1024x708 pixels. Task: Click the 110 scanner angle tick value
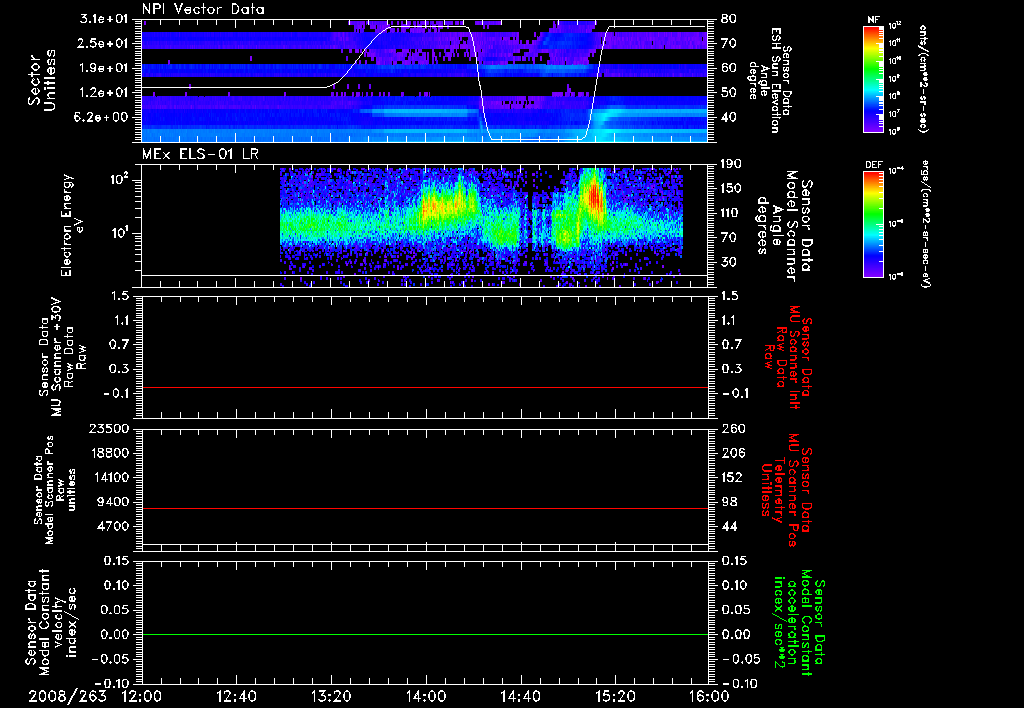pos(732,213)
